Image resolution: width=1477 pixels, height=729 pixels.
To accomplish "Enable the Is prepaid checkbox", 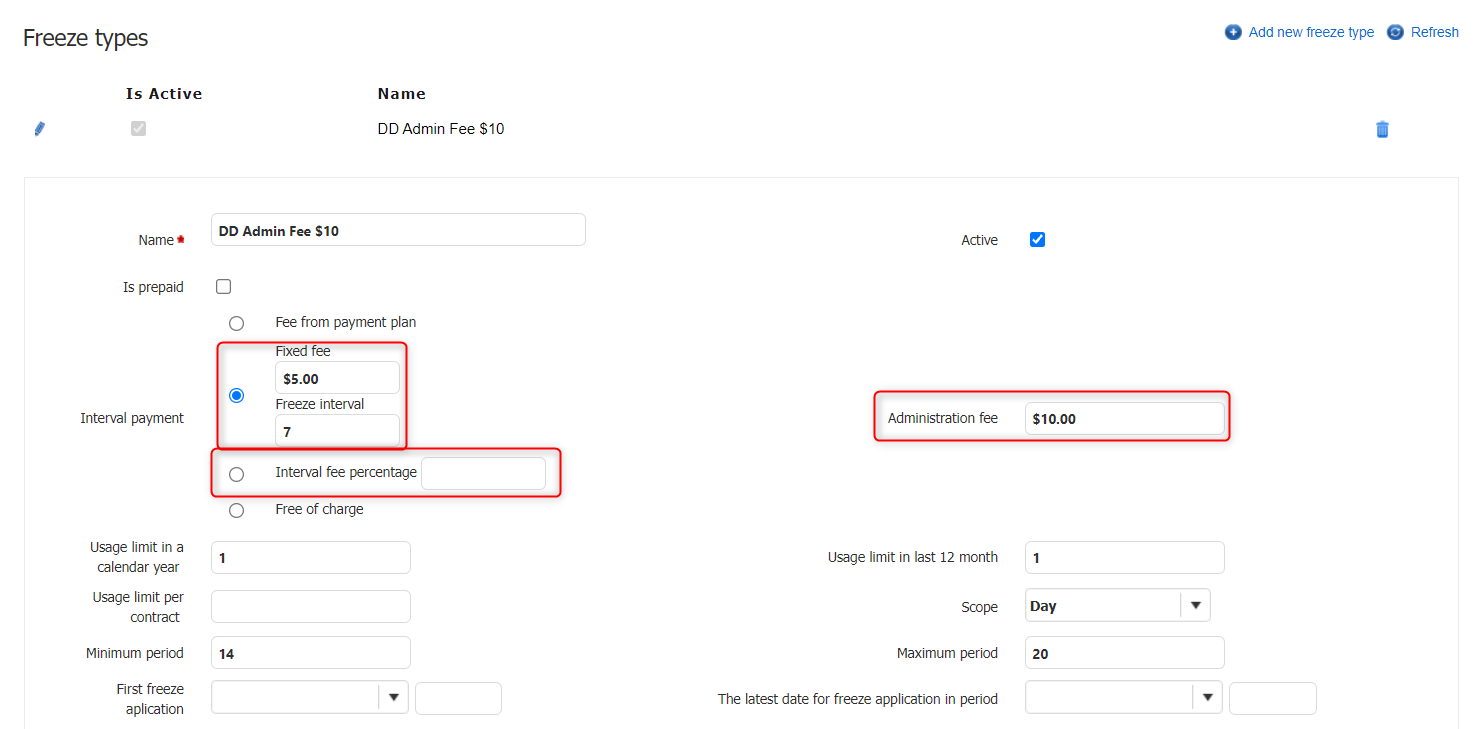I will pos(224,287).
